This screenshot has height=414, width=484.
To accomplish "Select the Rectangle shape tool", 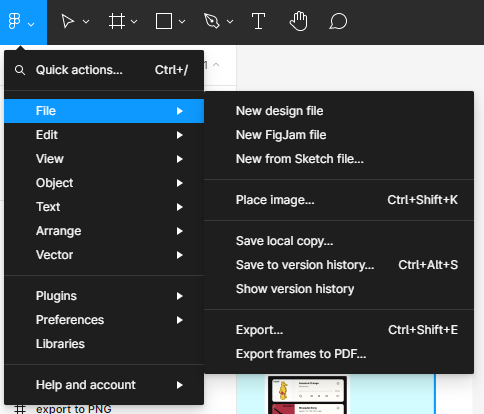I will coord(164,22).
